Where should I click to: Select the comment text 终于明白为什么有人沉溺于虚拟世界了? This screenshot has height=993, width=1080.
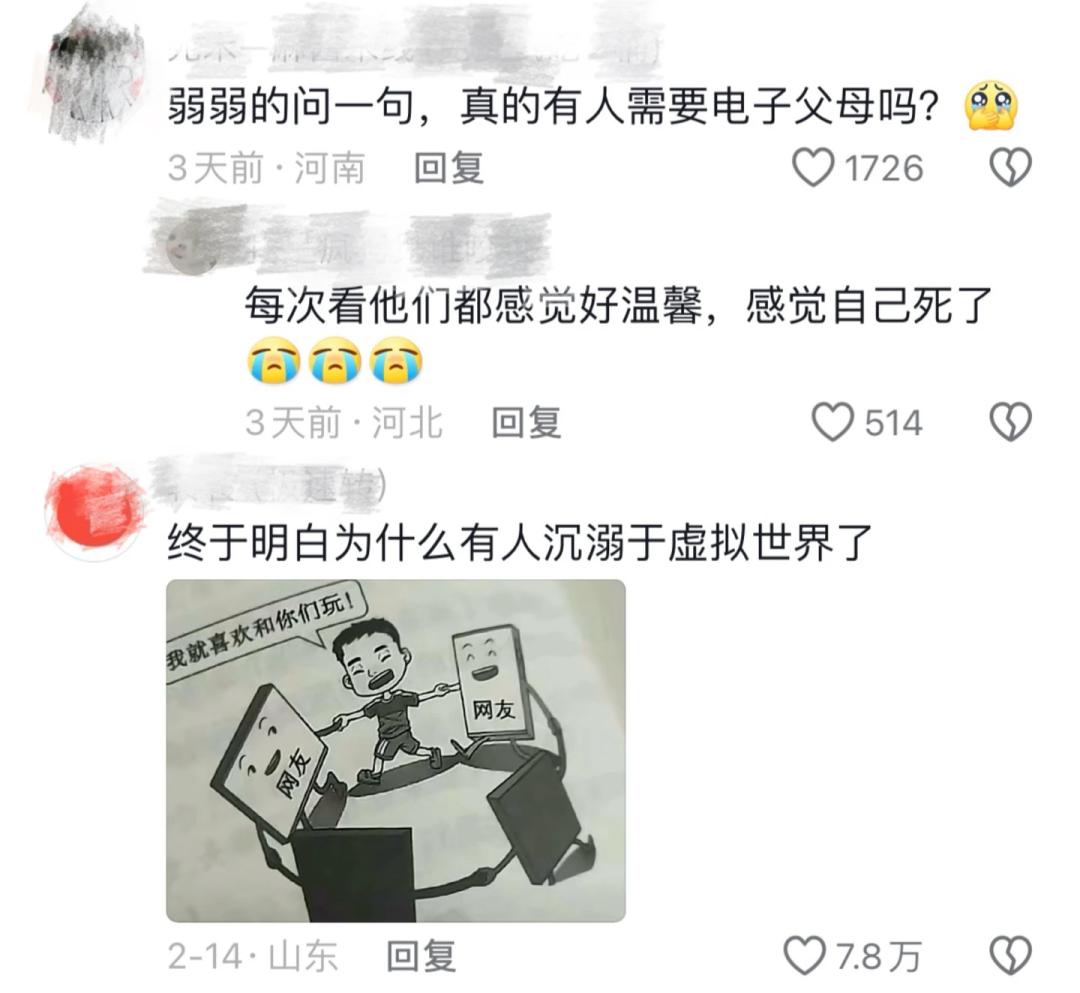click(x=521, y=544)
